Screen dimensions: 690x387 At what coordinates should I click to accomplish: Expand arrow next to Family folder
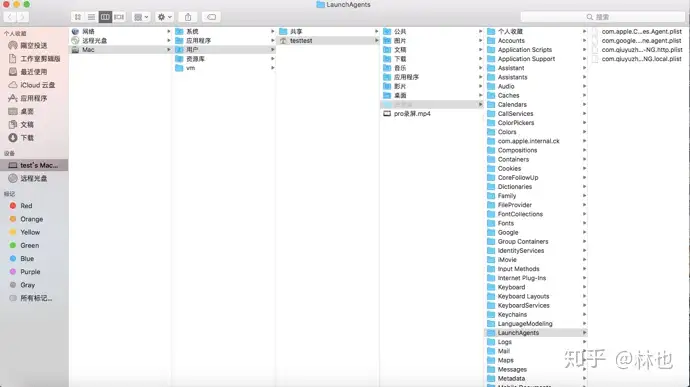584,196
